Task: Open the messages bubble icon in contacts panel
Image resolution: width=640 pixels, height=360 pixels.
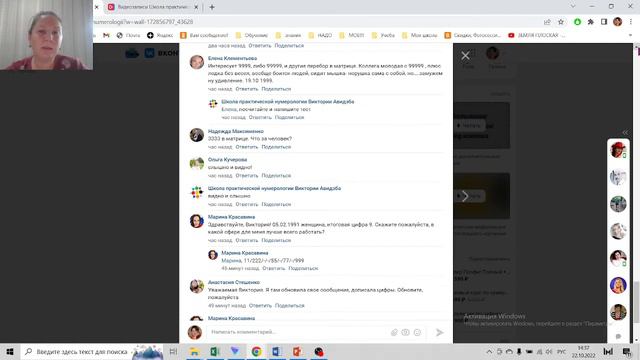Action: [618, 336]
